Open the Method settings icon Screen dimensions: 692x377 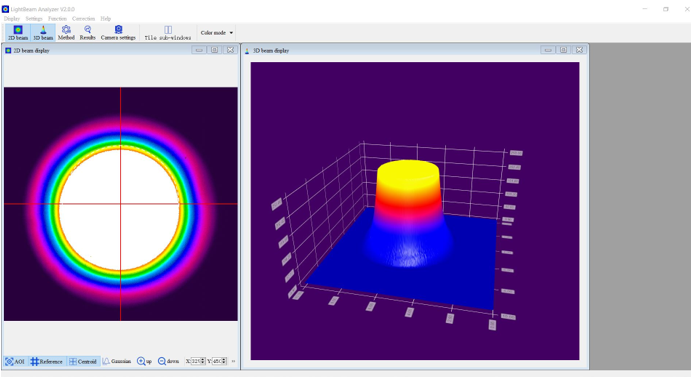click(66, 33)
